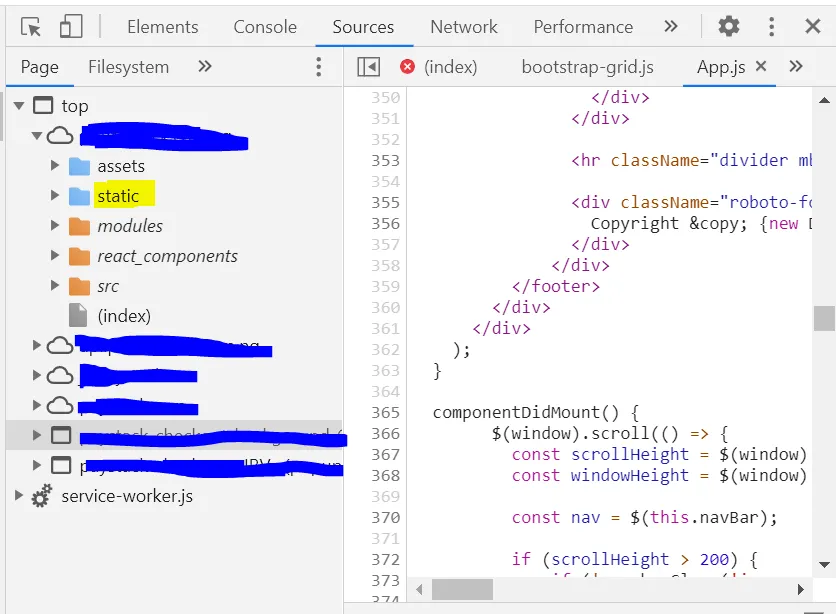Viewport: 836px width, 614px height.
Task: Select the Page navigator tab
Action: click(x=39, y=67)
